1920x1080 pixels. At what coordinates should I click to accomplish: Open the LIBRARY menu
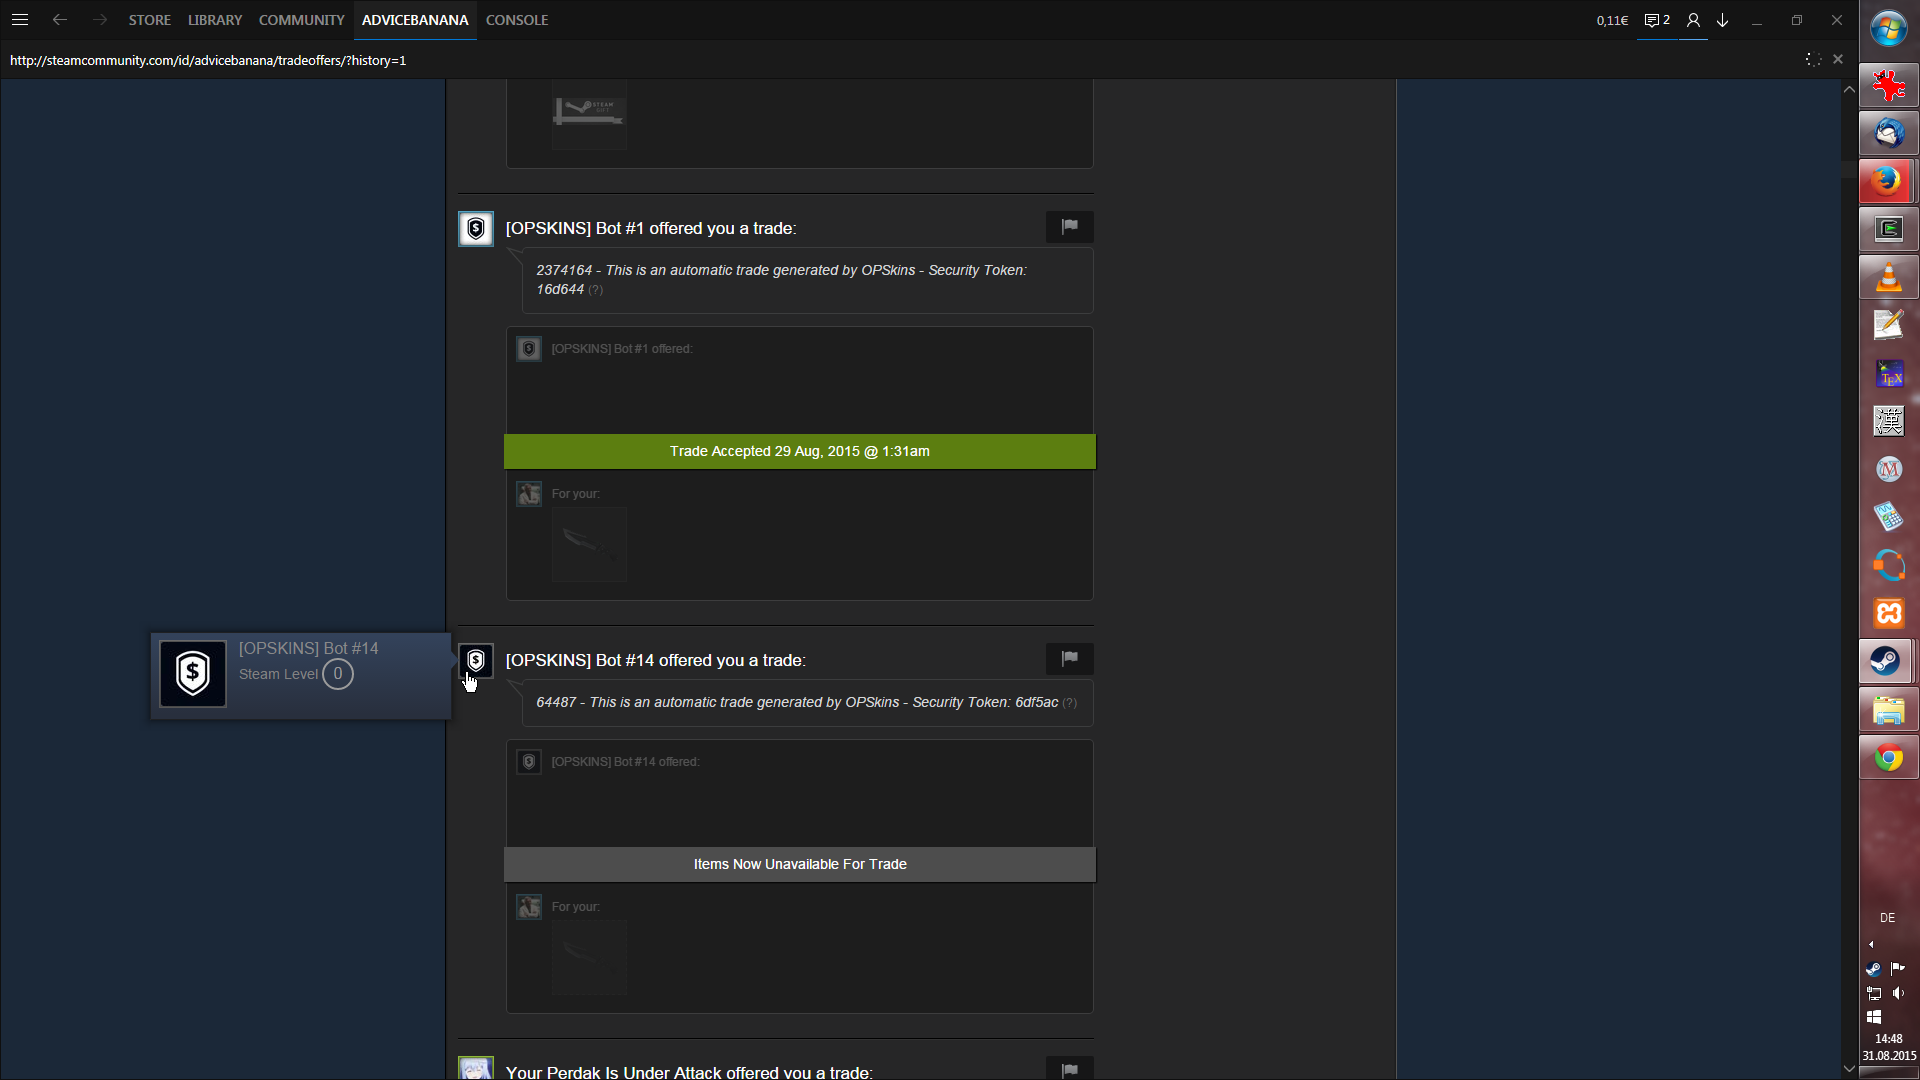tap(215, 20)
